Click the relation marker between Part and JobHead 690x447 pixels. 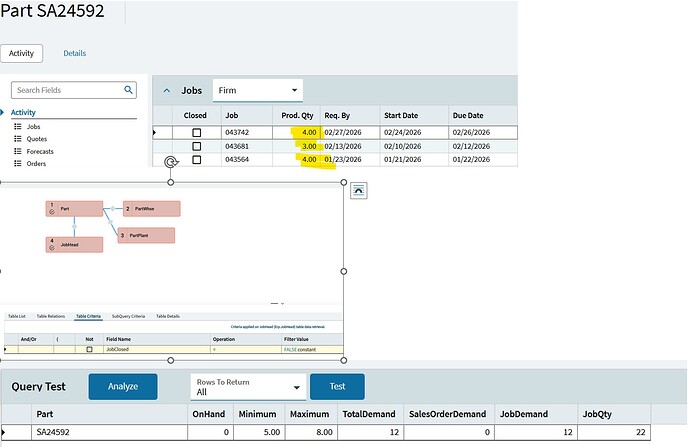(74, 227)
